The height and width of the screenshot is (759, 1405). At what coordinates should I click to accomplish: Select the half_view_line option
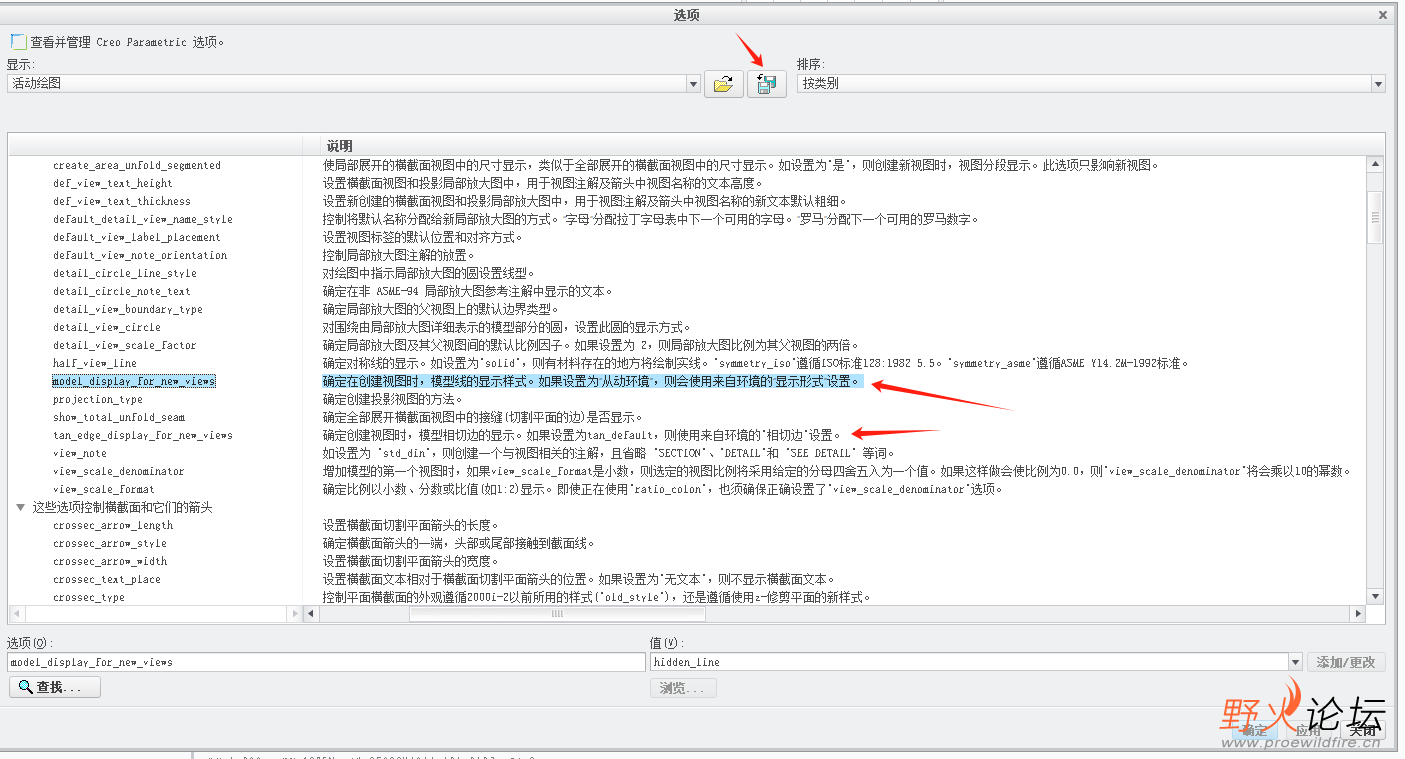[95, 364]
